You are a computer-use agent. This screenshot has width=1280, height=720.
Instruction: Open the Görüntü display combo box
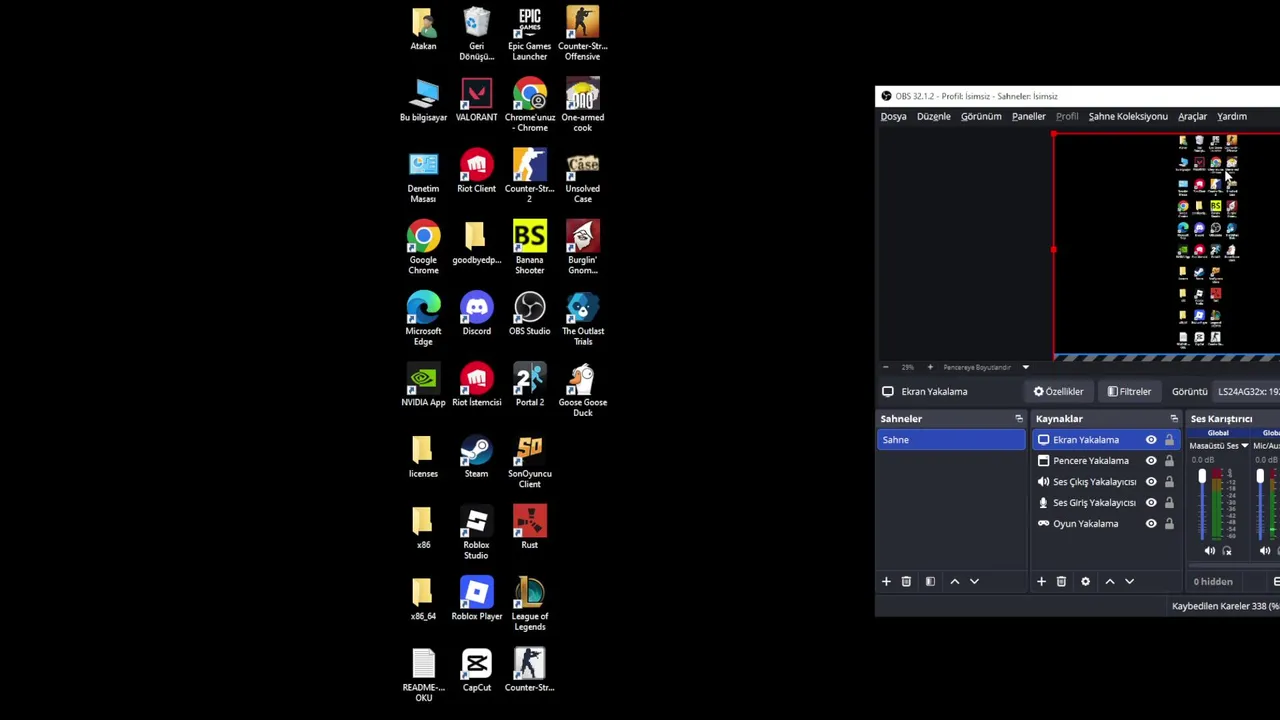(1247, 392)
